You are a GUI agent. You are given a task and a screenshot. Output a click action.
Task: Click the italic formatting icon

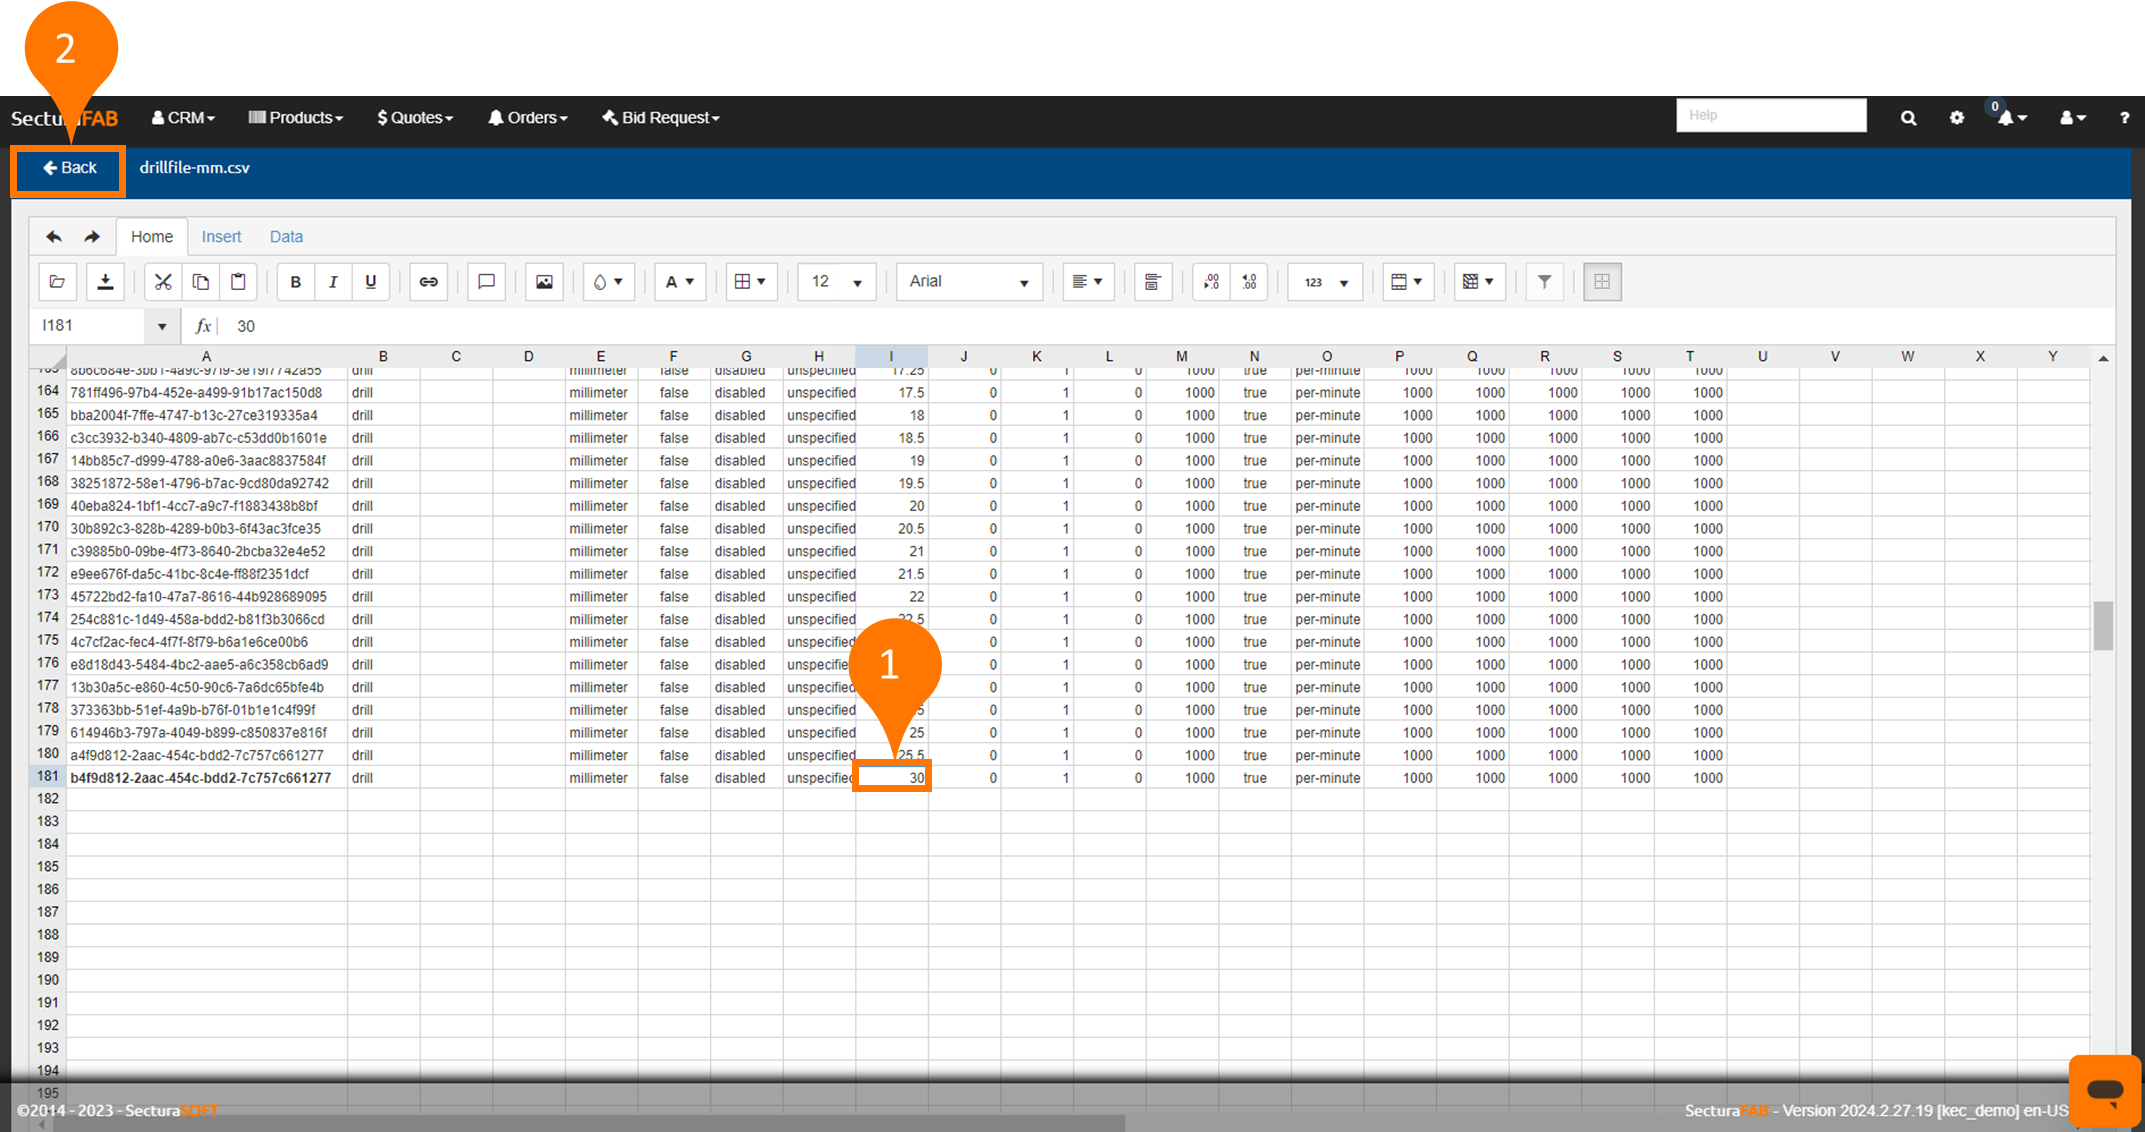[x=332, y=281]
